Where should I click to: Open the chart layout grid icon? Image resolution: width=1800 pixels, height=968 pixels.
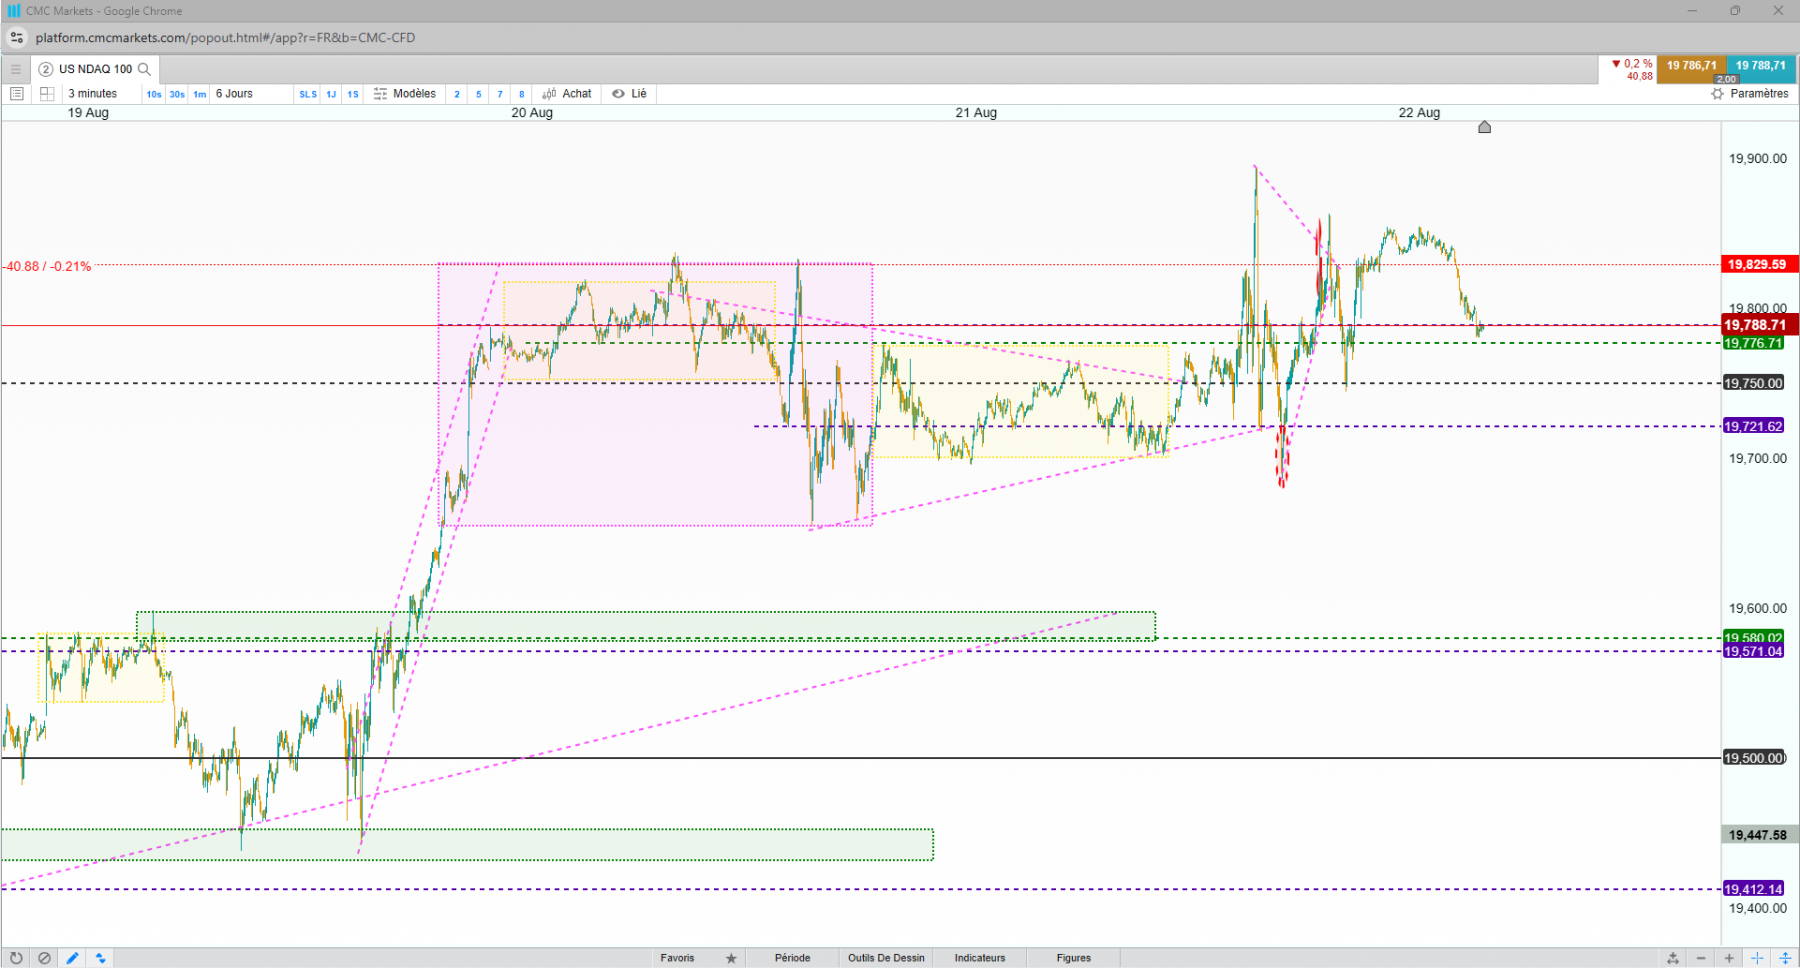pyautogui.click(x=47, y=94)
